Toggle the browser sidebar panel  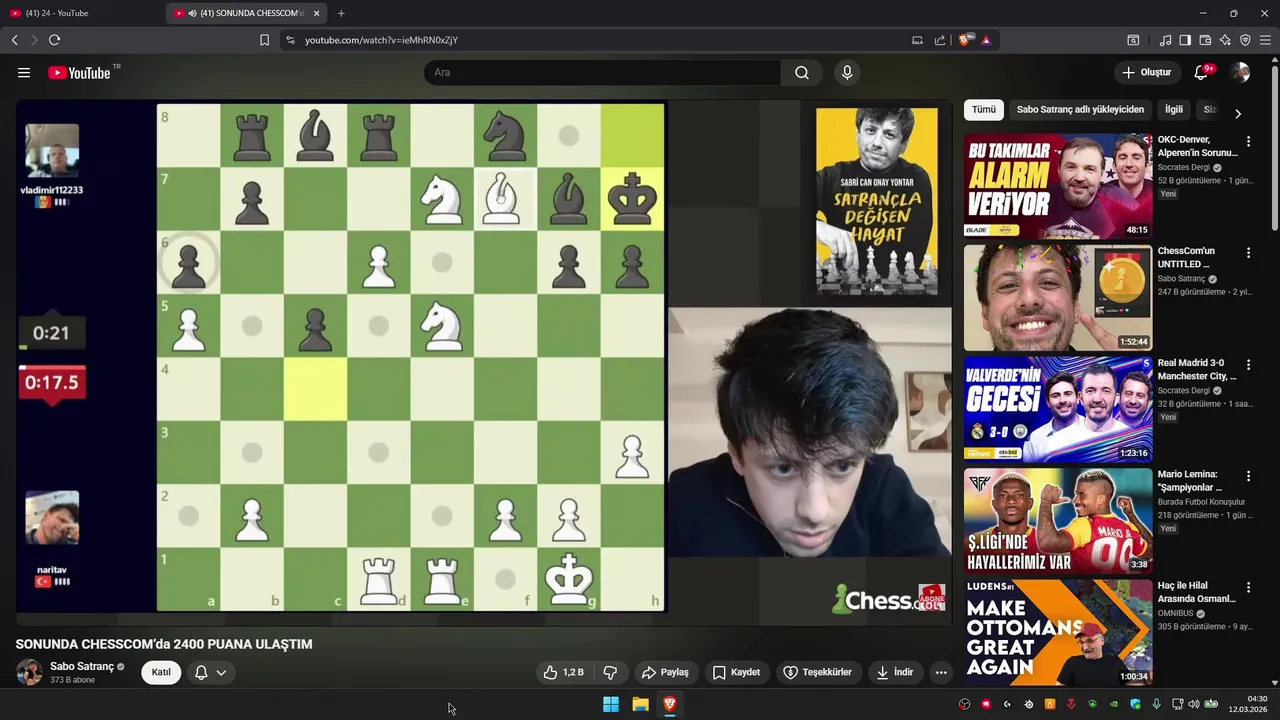tap(1185, 40)
